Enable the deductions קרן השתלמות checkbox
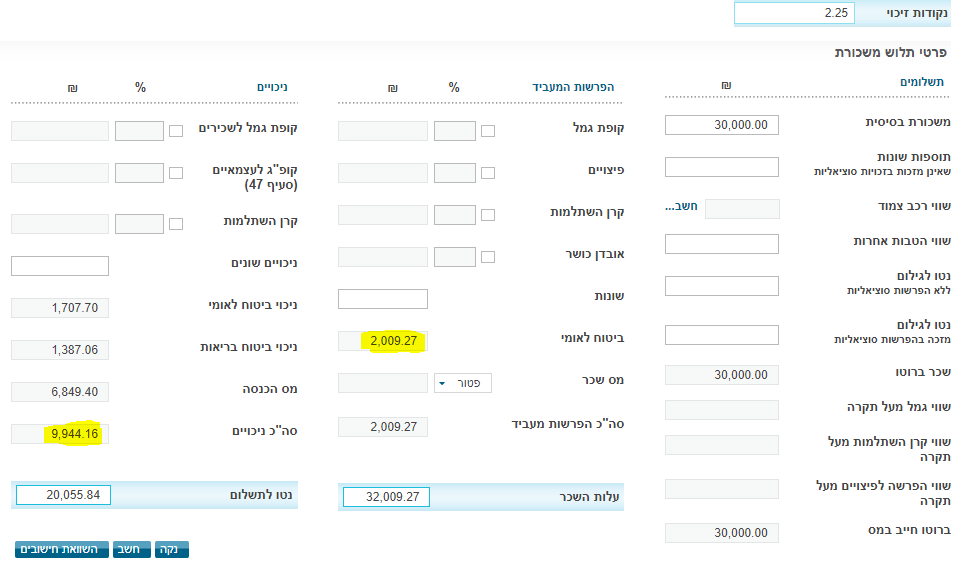 click(x=176, y=223)
